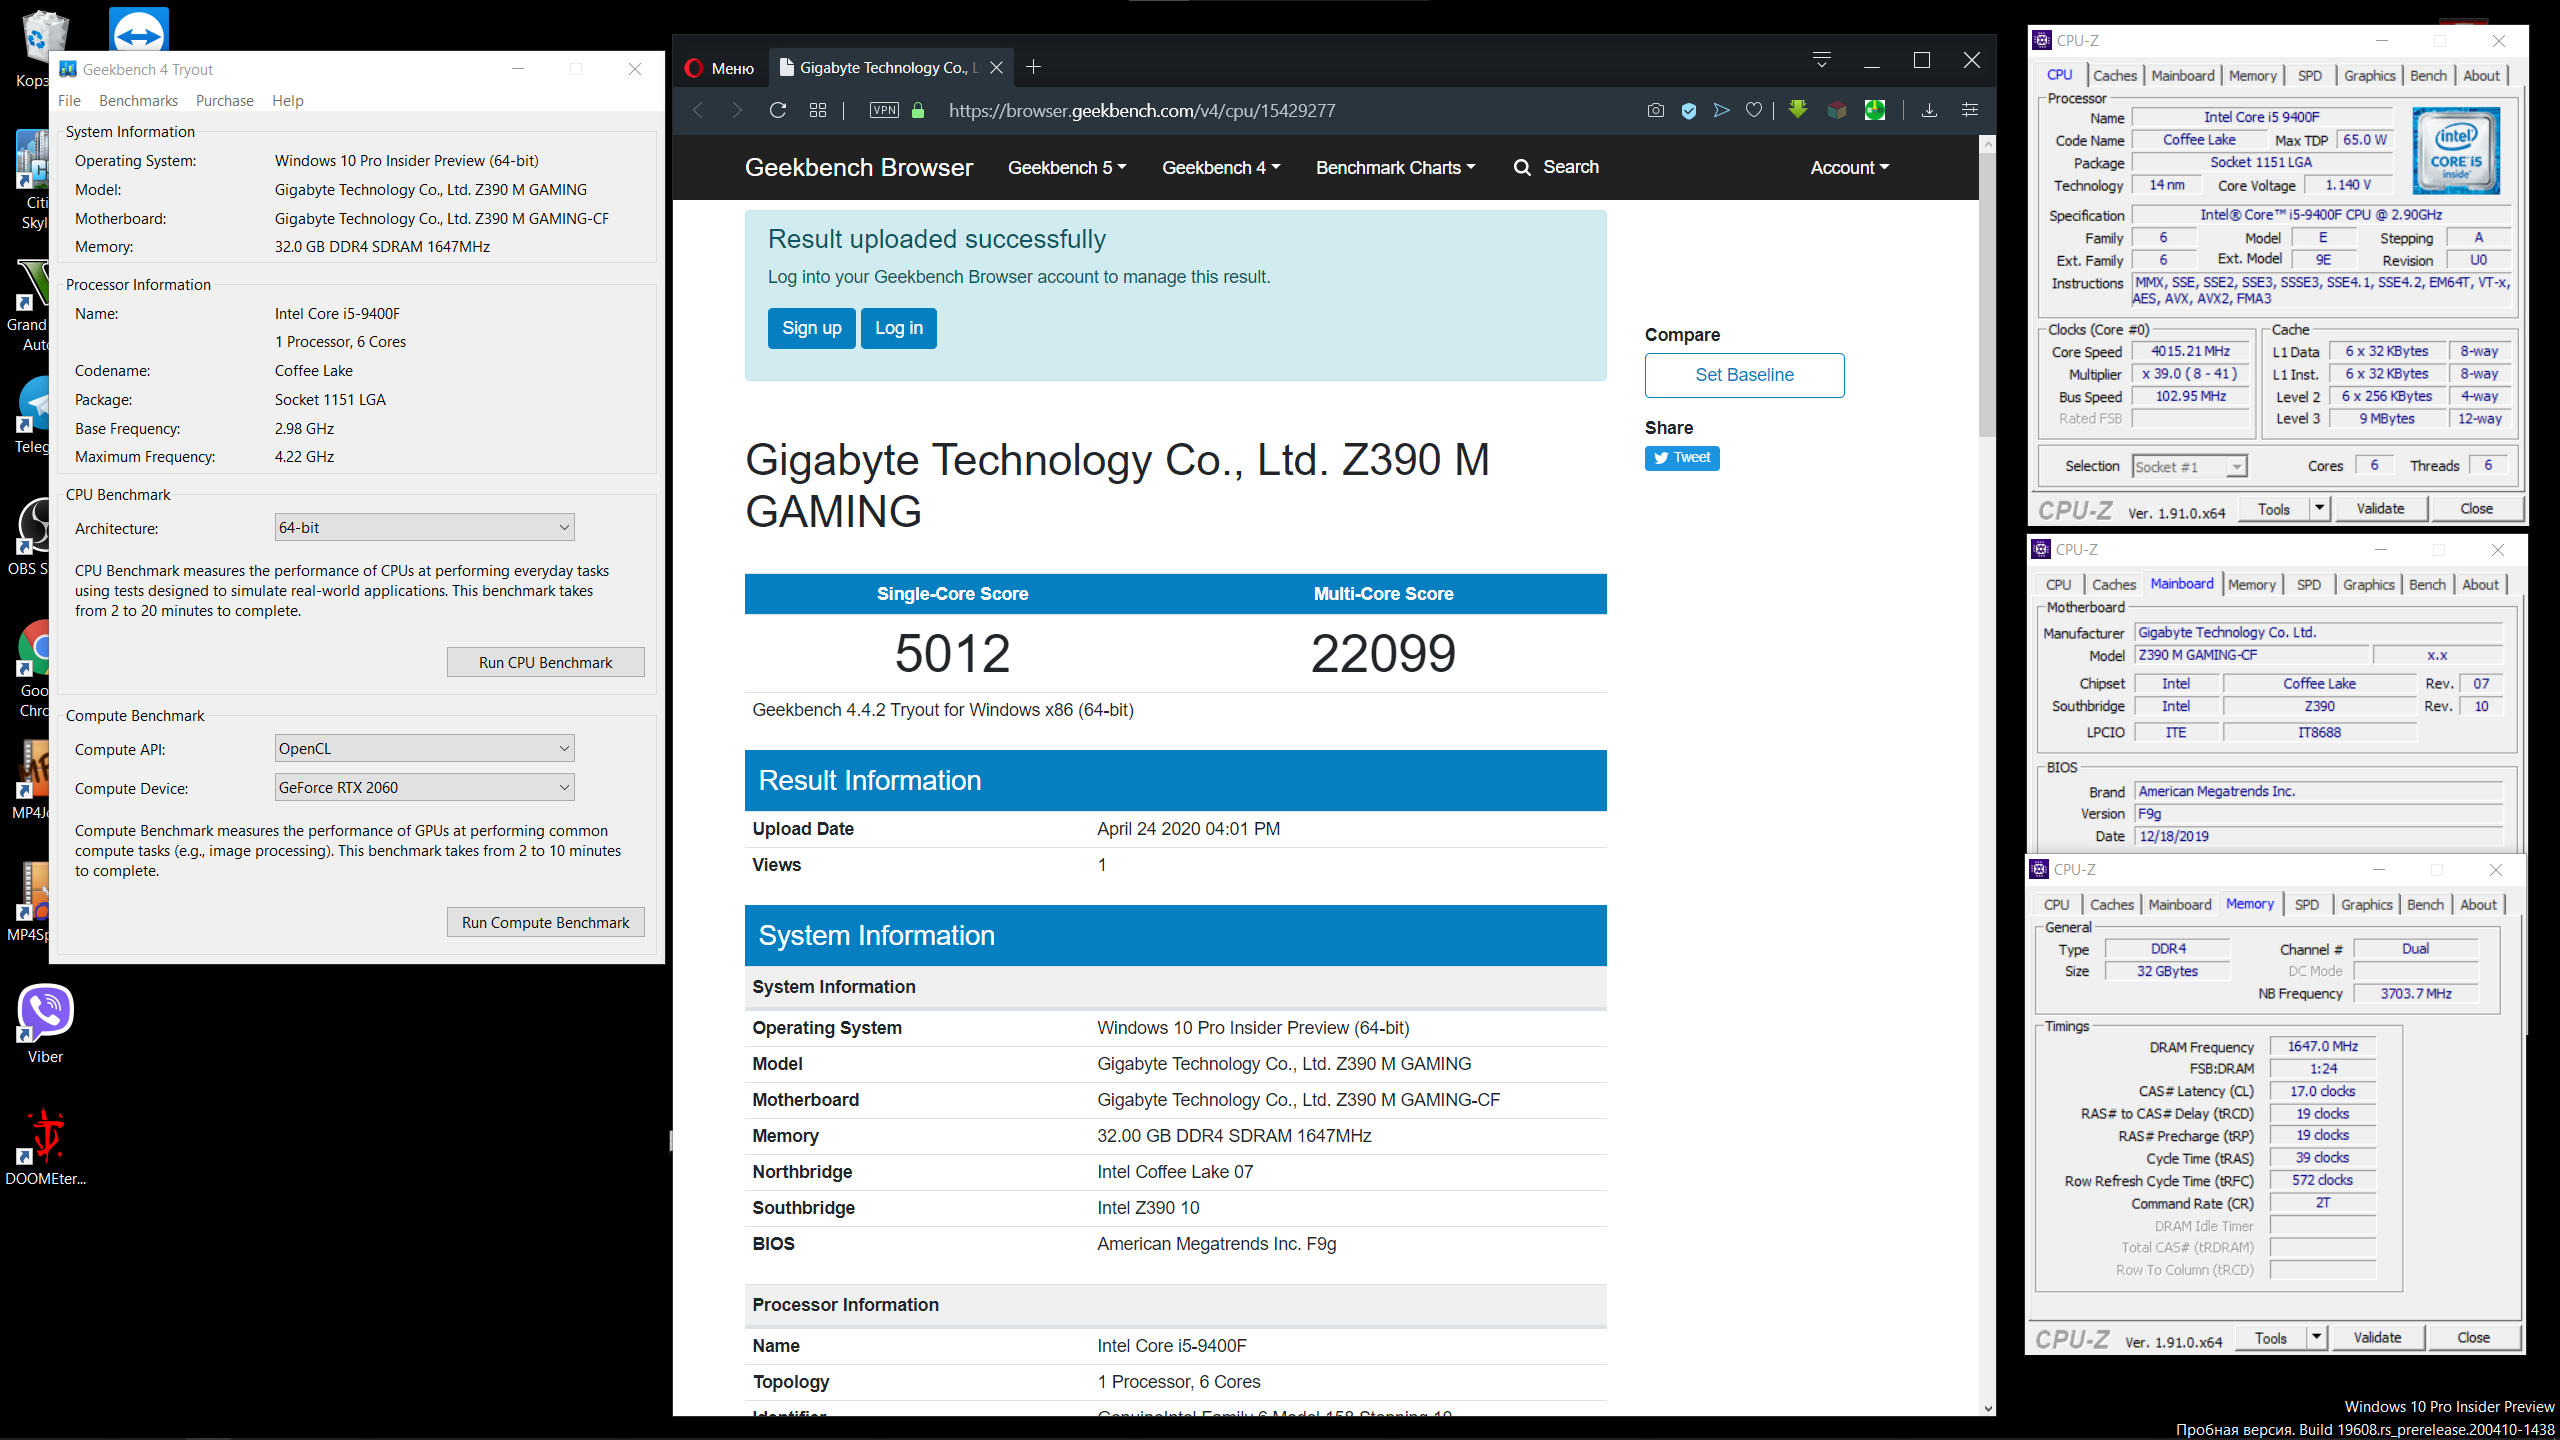Click the browser page vertical scrollbar
Image resolution: width=2560 pixels, height=1440 pixels.
click(1987, 293)
